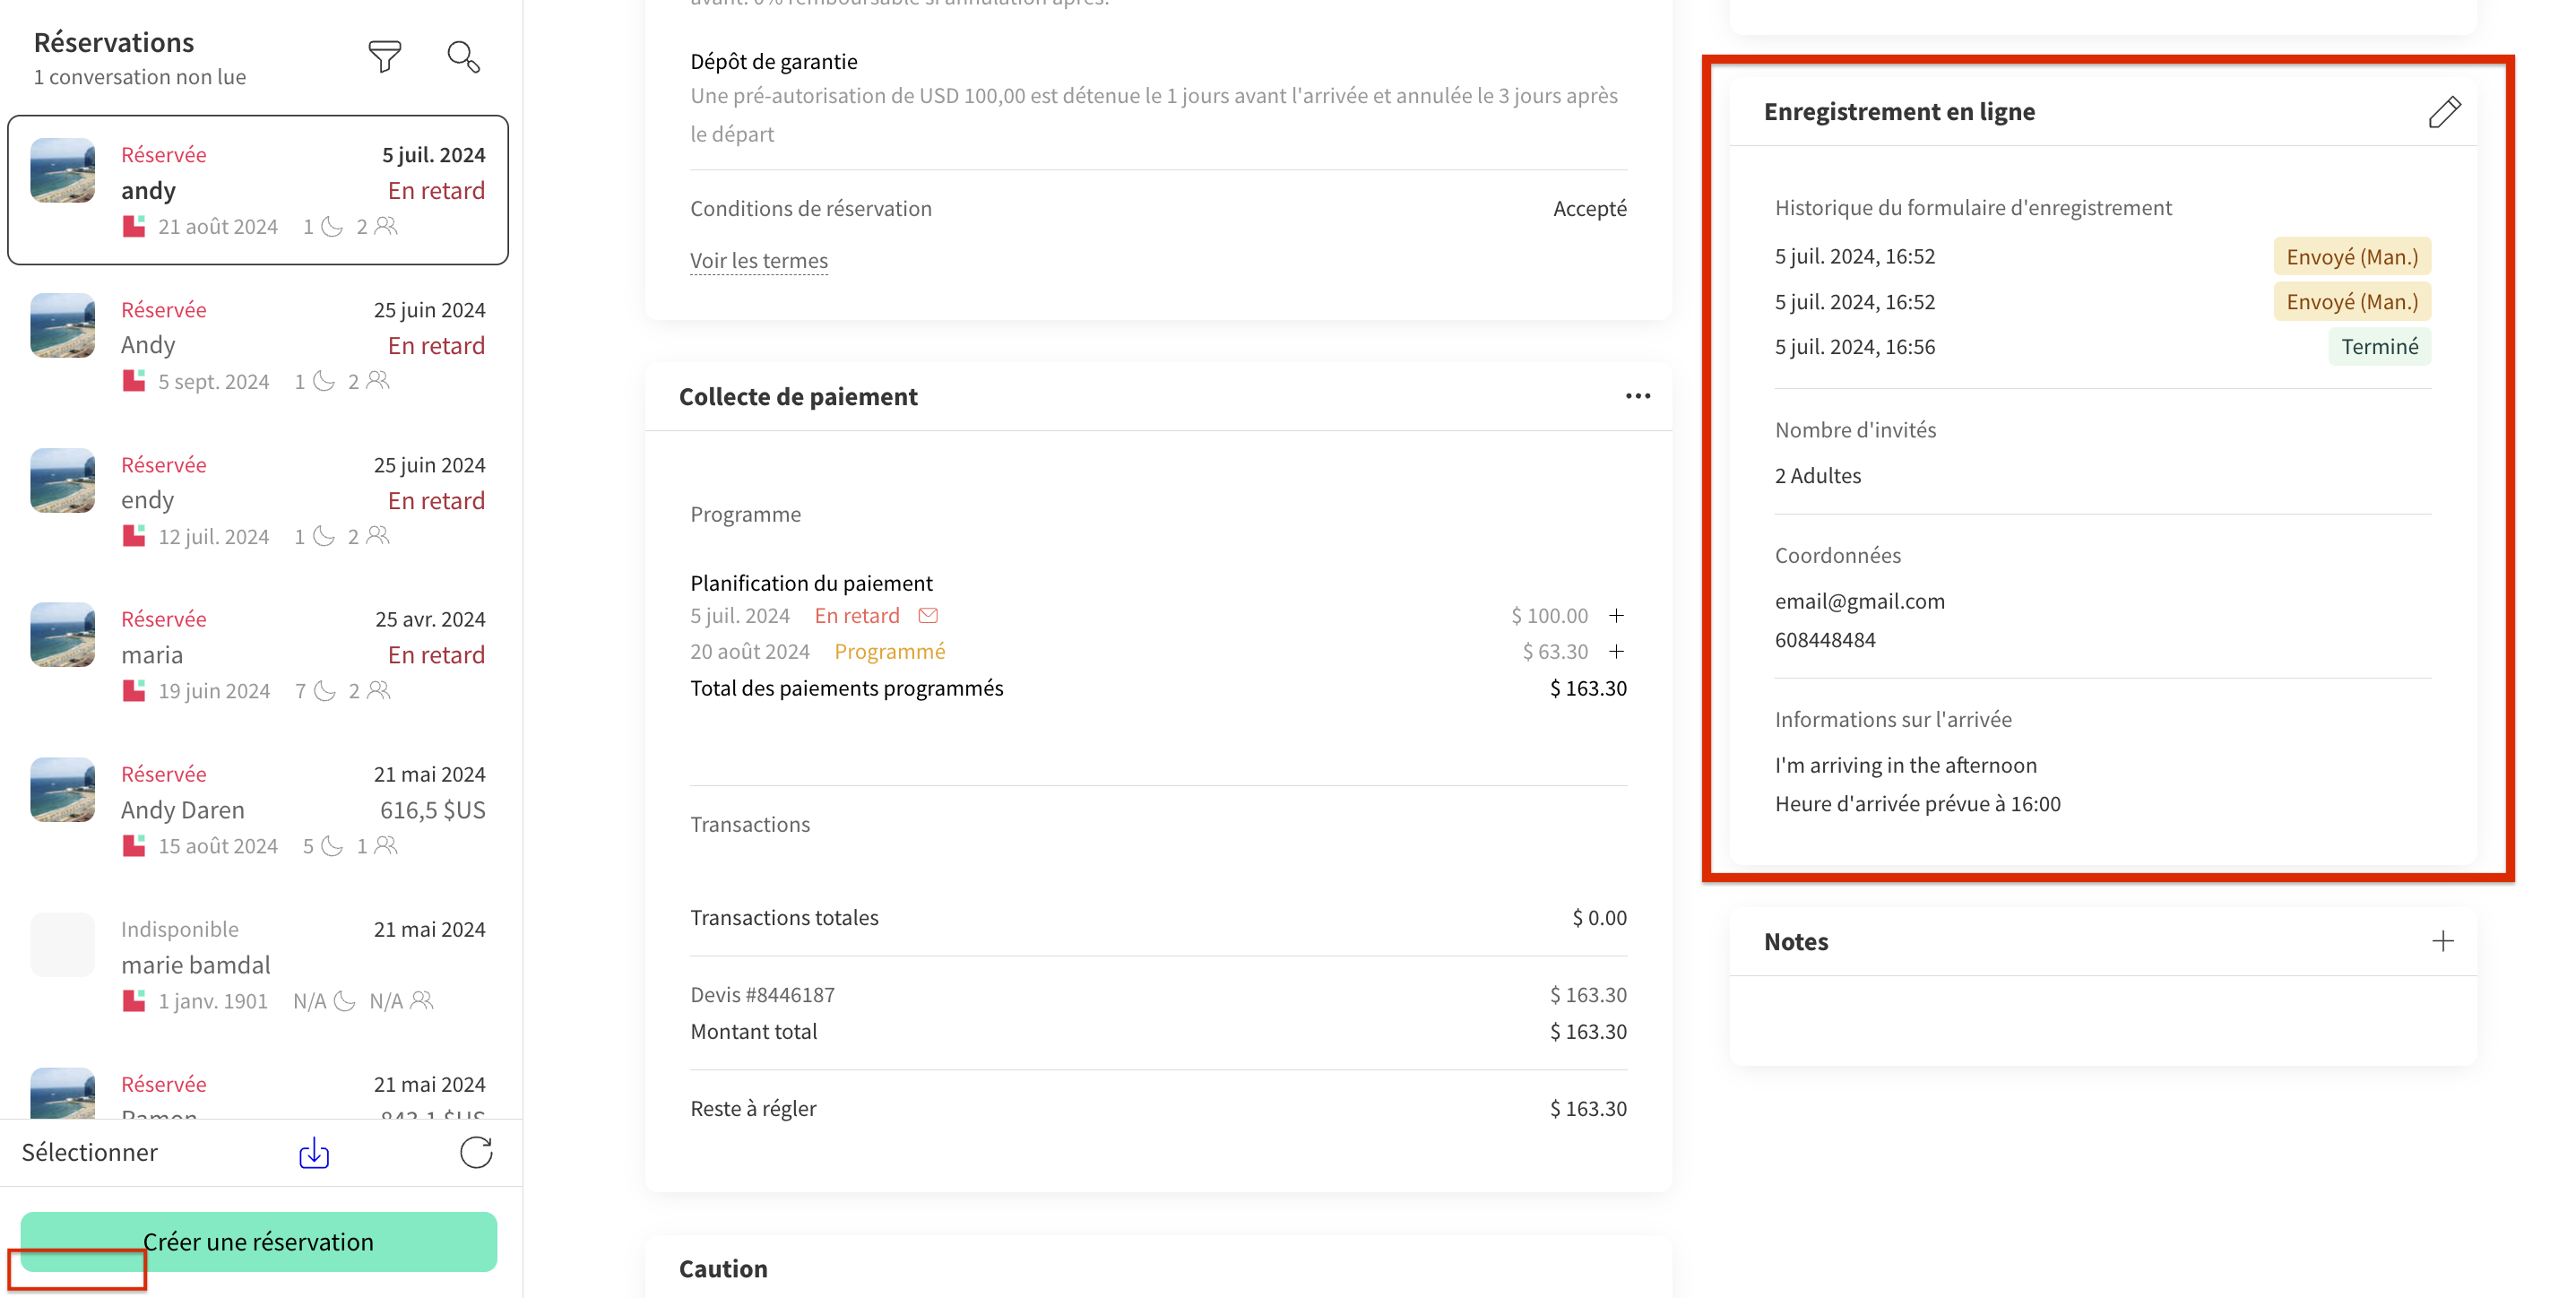Viewport: 2576px width, 1298px height.
Task: Click the first Envoyé (Man.) status badge
Action: coord(2351,257)
